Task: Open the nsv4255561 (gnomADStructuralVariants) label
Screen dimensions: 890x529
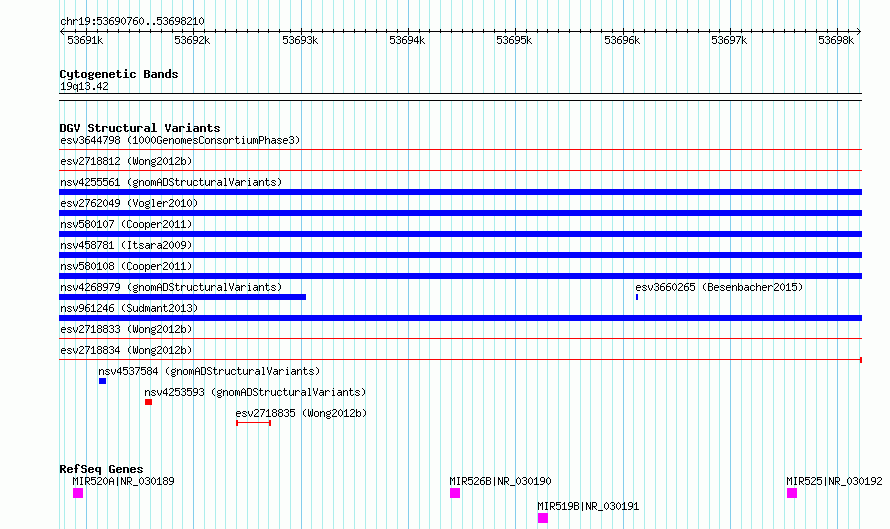Action: pos(171,182)
